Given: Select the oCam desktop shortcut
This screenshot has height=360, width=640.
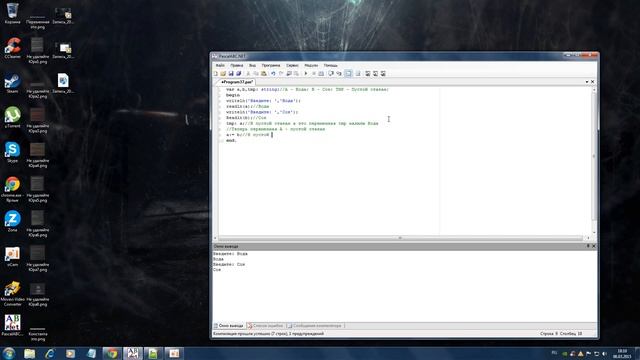Looking at the screenshot, I should 12,256.
